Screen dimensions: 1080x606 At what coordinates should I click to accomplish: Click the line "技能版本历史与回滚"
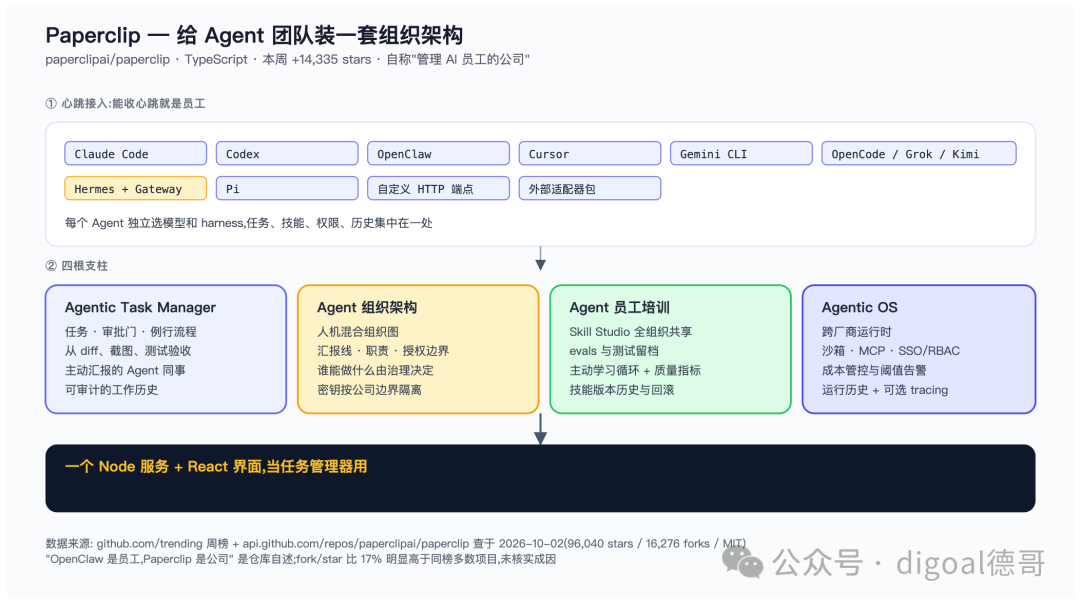click(x=622, y=390)
